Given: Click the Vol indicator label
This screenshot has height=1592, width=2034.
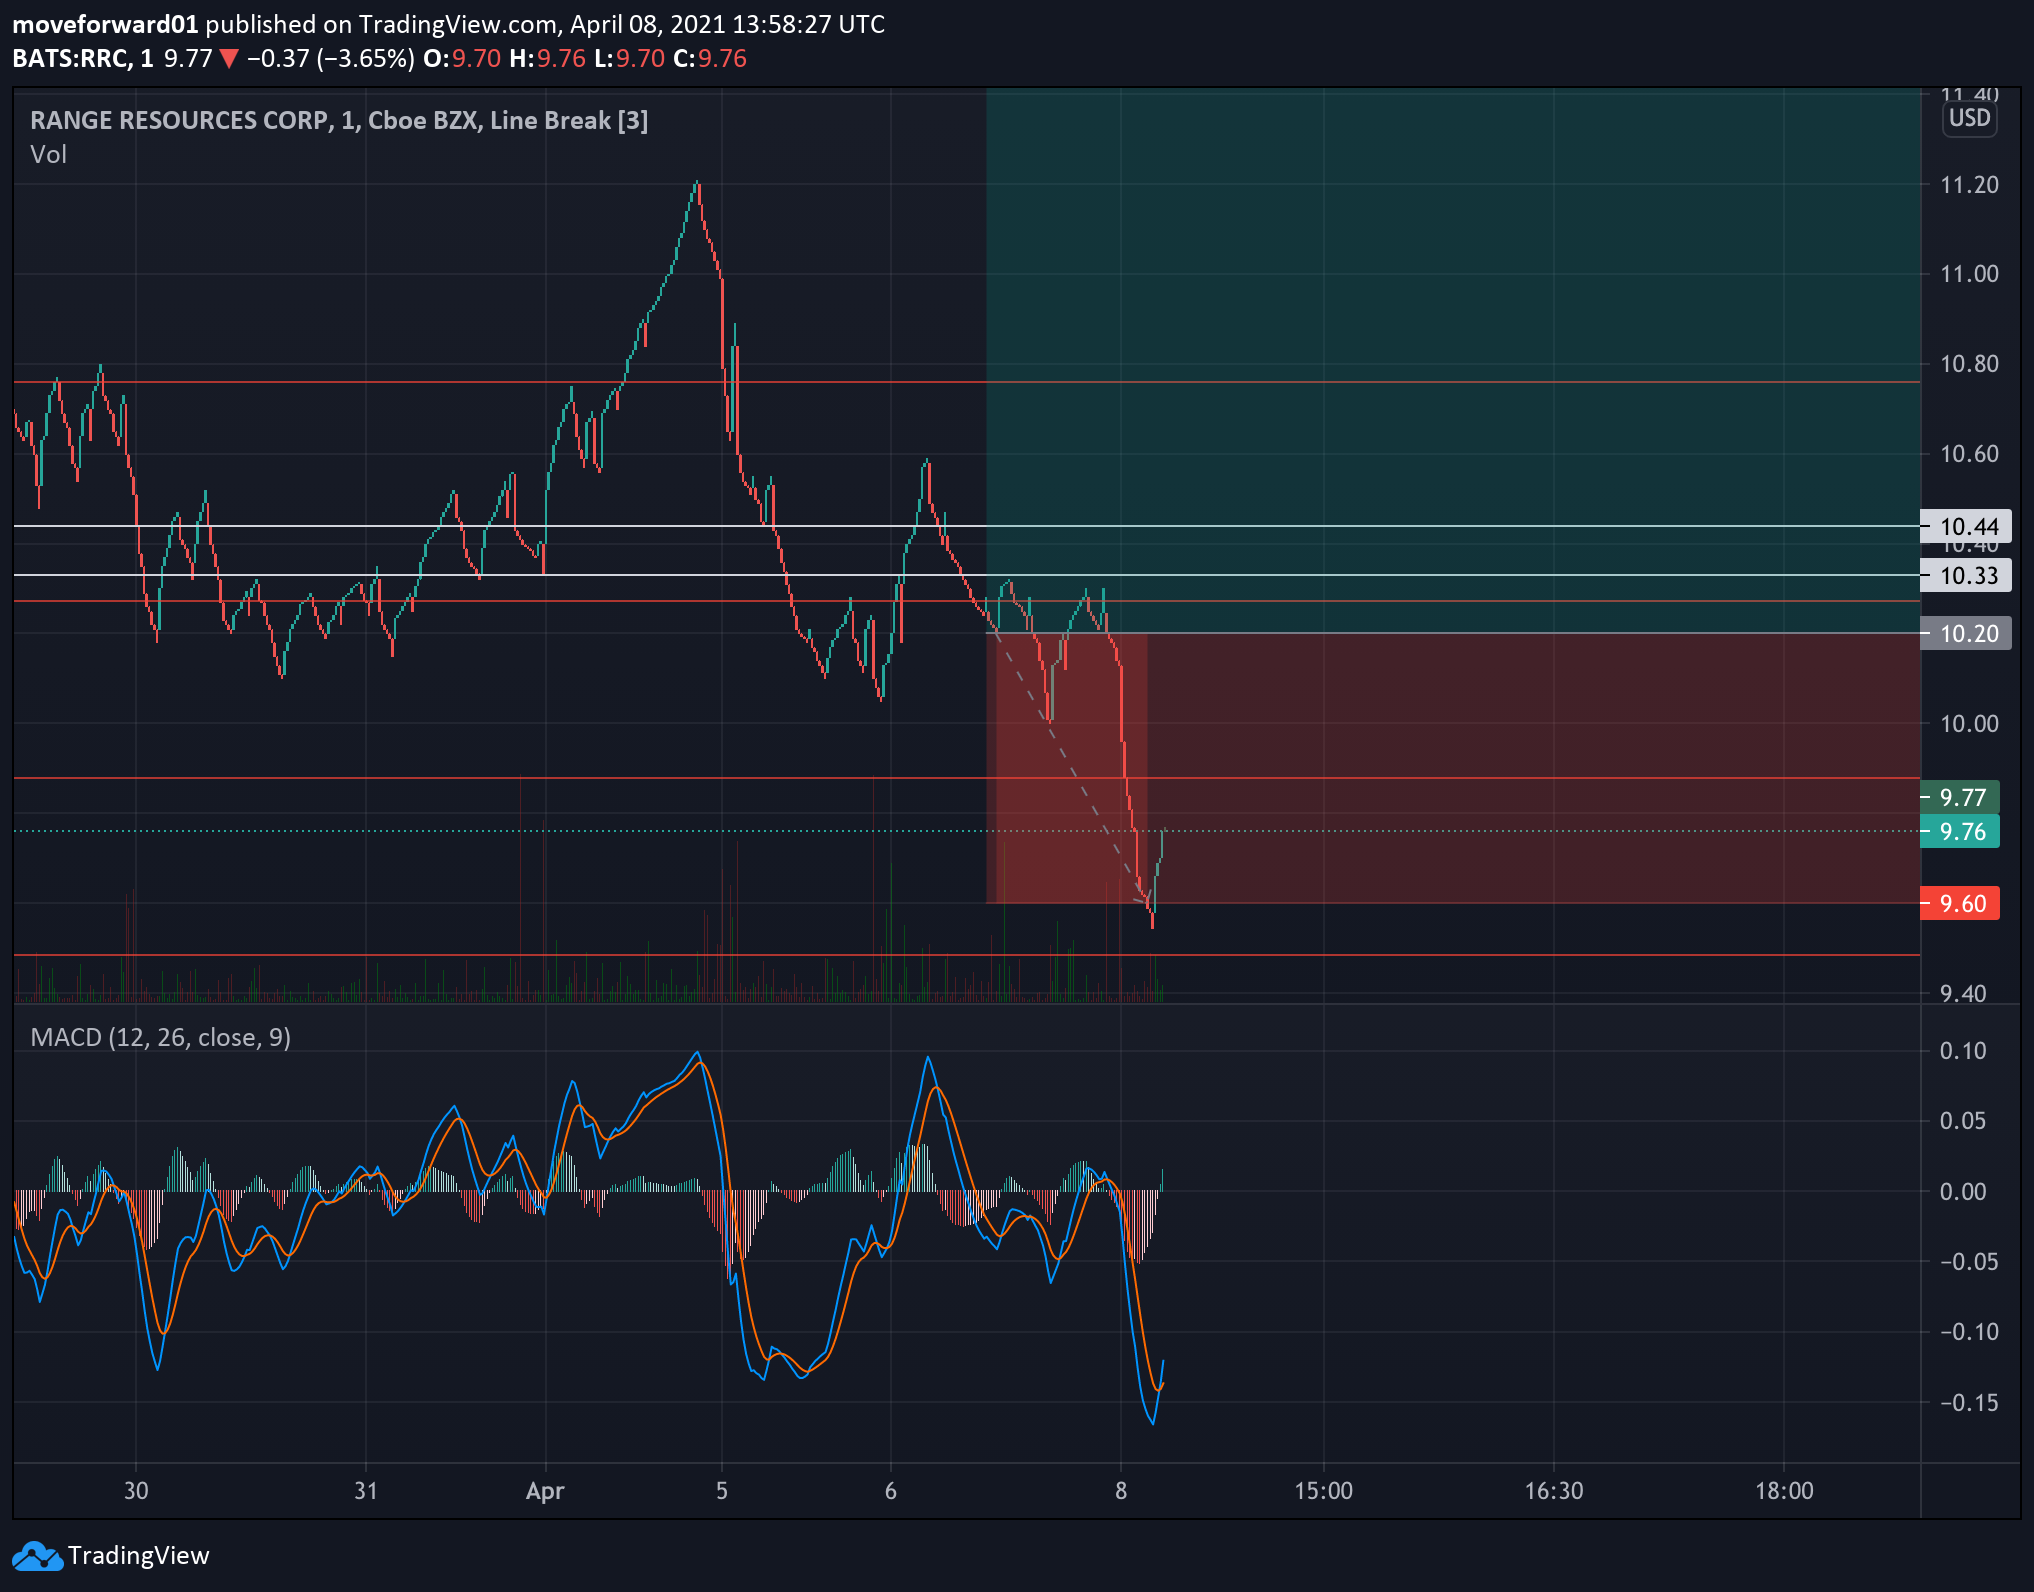Looking at the screenshot, I should [48, 155].
